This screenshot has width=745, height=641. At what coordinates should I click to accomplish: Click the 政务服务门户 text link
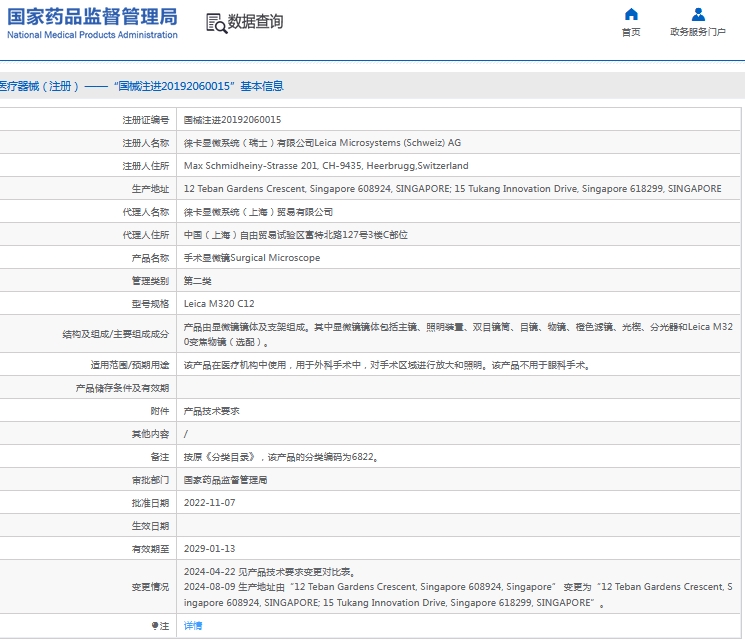(698, 32)
